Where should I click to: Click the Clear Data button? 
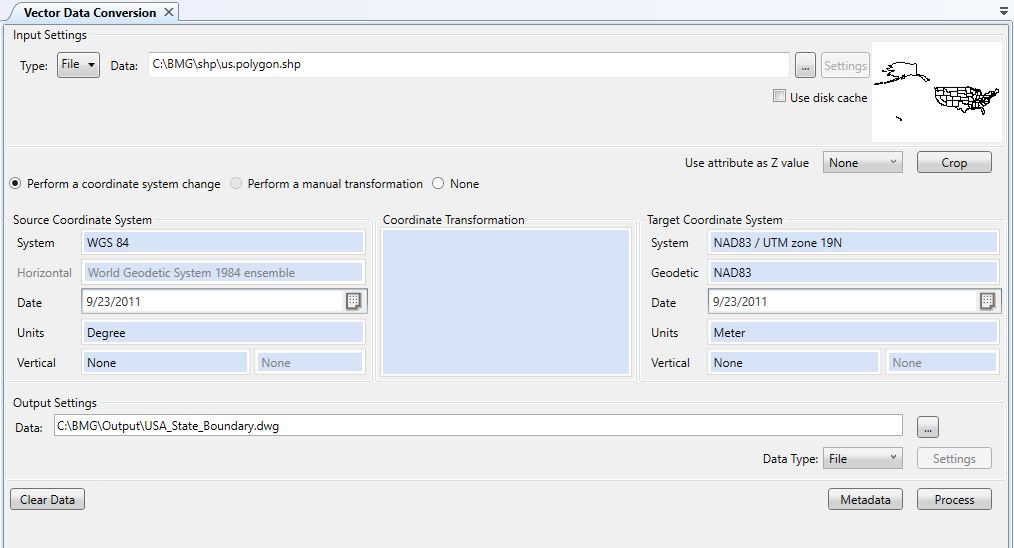point(47,499)
